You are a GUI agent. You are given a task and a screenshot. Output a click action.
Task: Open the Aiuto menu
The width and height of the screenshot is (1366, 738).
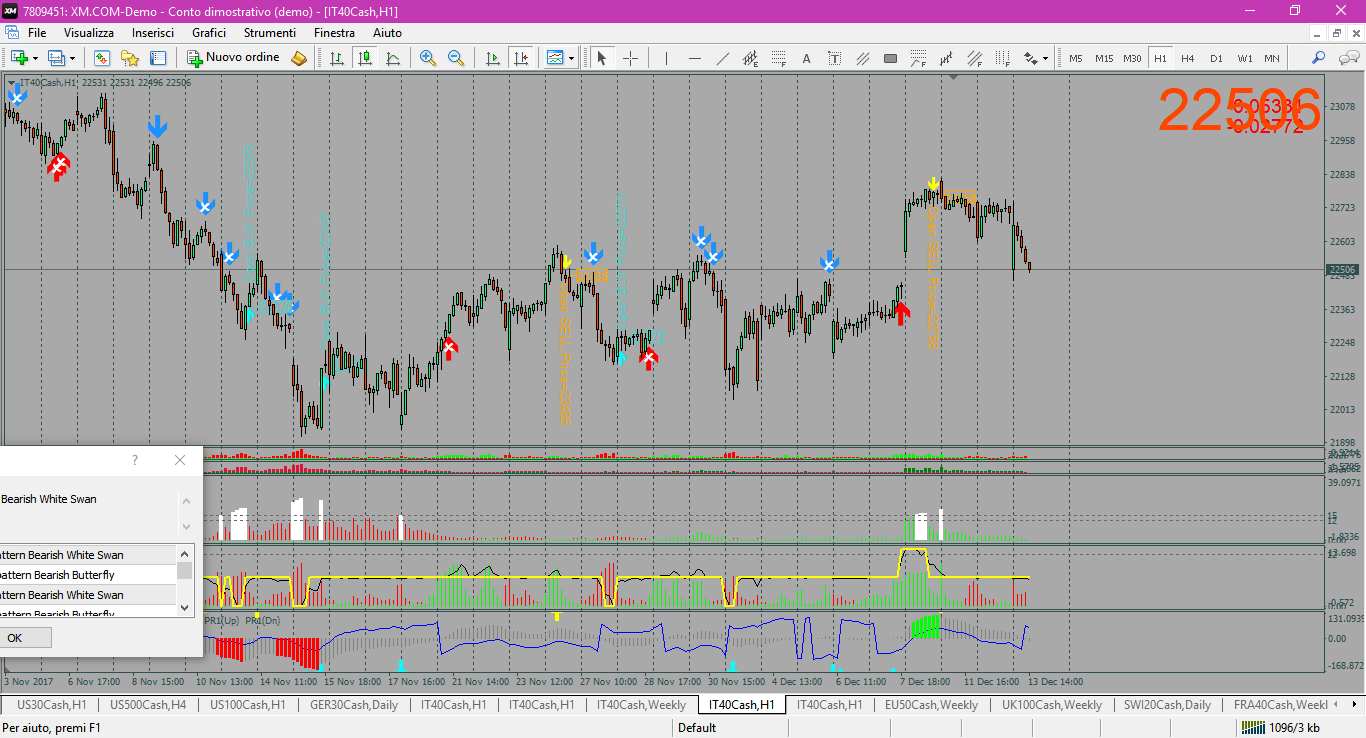[388, 33]
